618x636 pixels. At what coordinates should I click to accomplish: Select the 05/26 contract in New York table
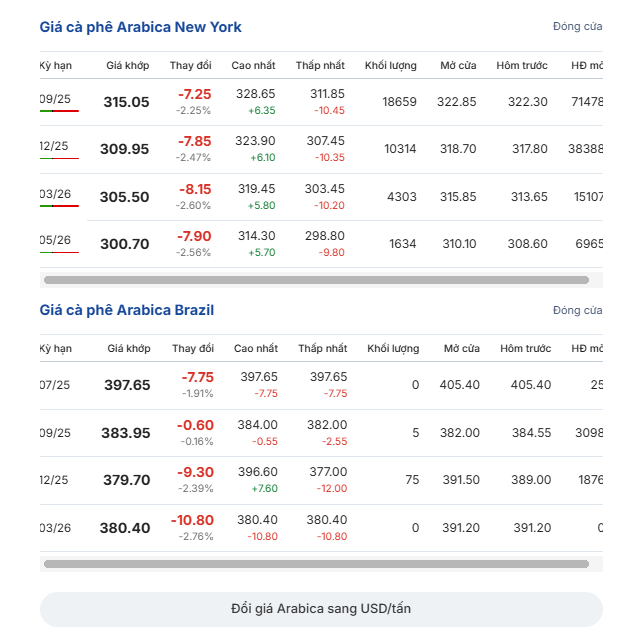(55, 240)
